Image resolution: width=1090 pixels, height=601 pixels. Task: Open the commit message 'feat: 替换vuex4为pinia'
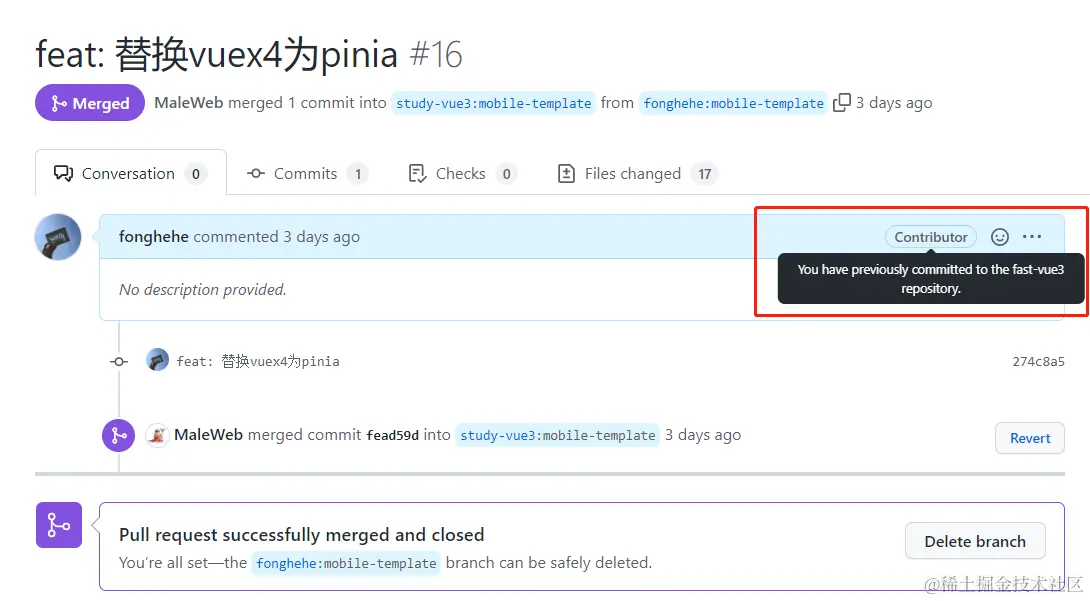pos(258,361)
